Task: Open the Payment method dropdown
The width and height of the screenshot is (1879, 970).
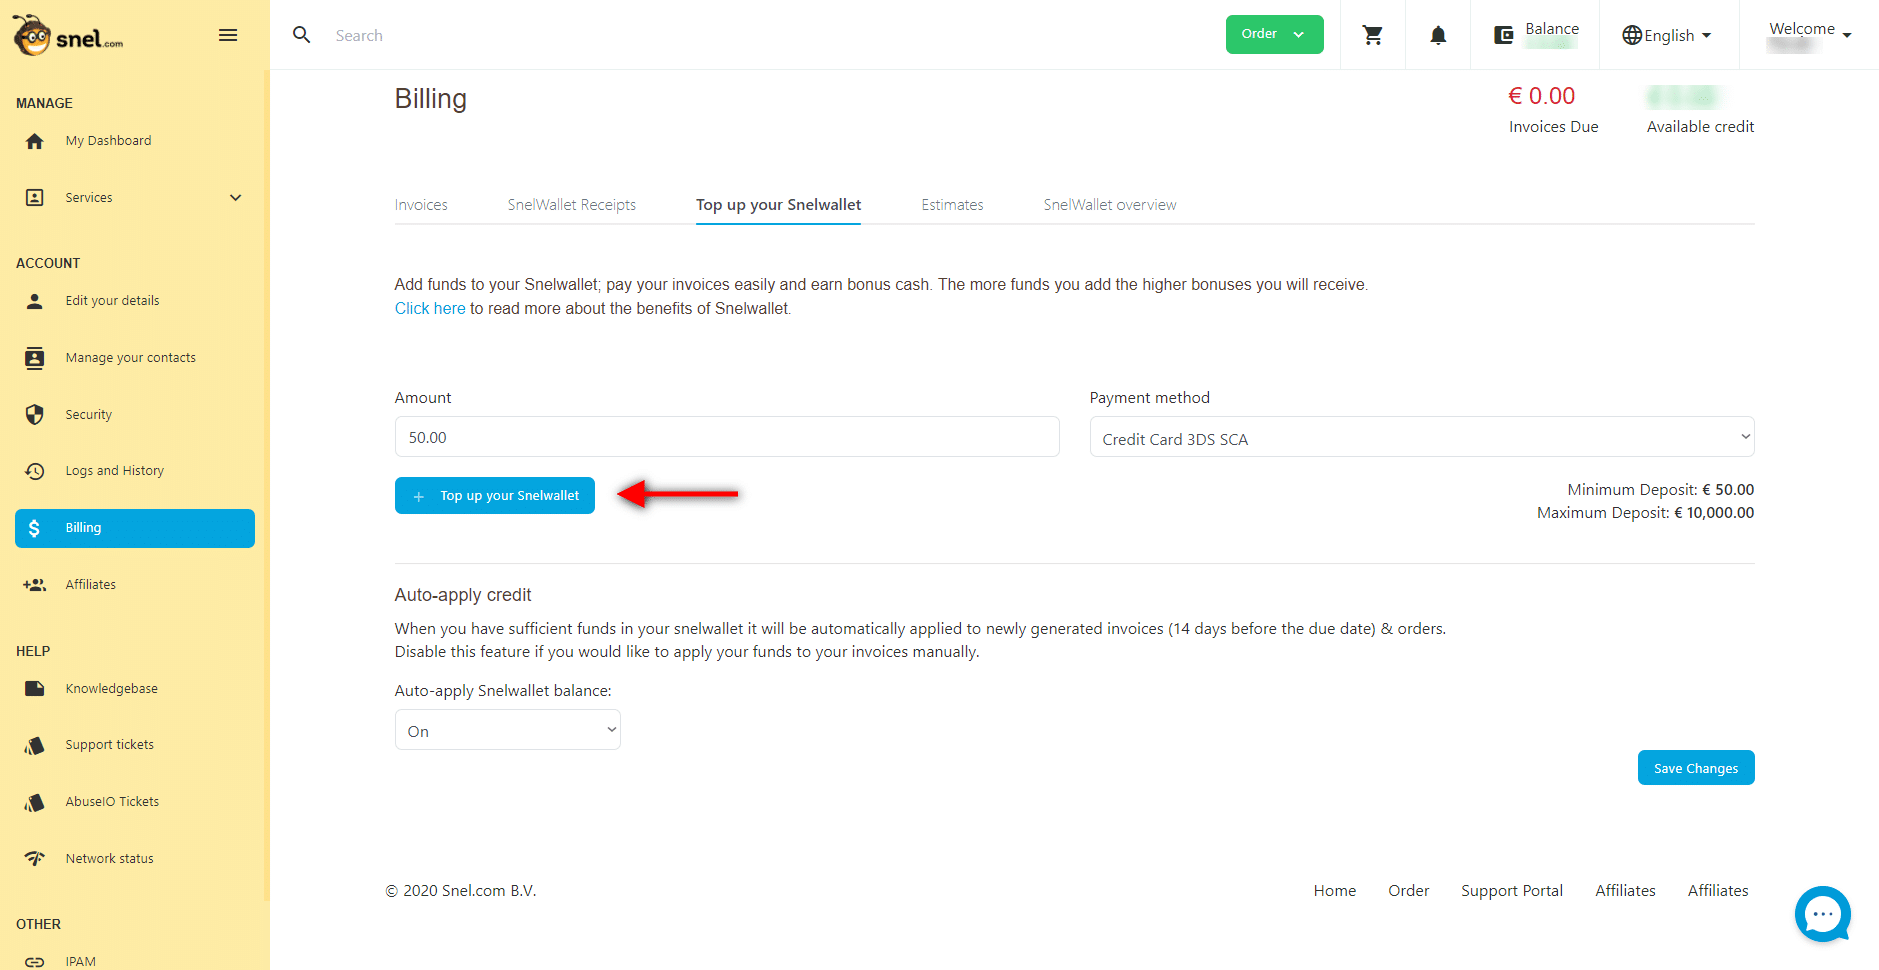Action: click(1421, 437)
